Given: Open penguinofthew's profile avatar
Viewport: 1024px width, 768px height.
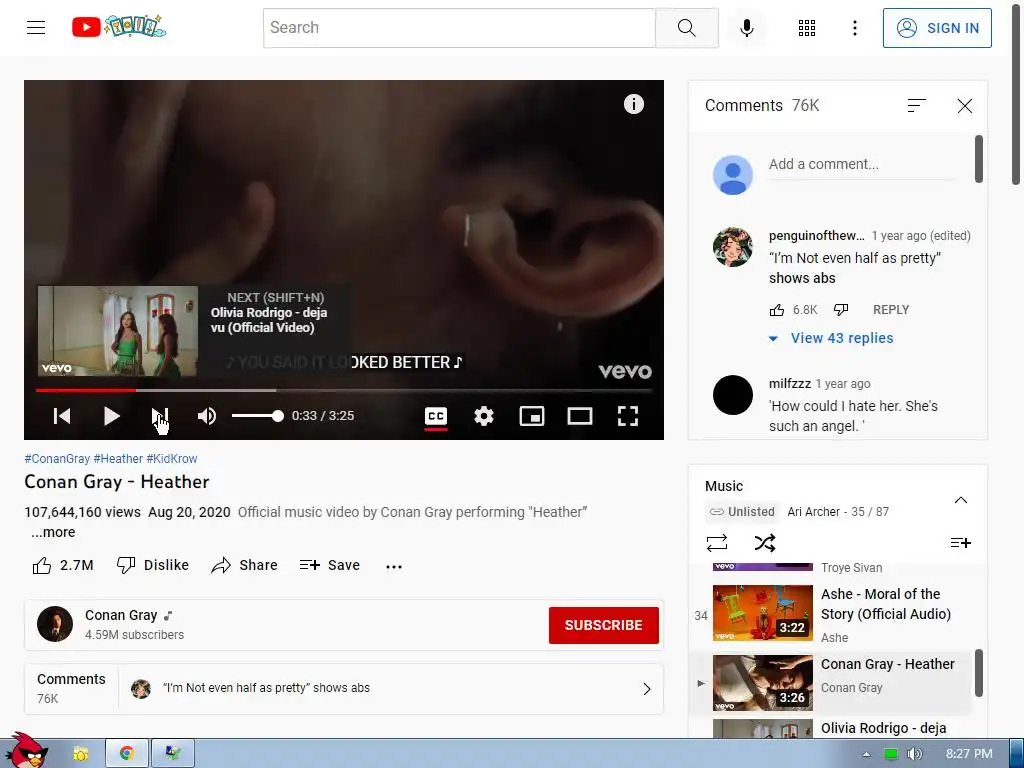Looking at the screenshot, I should pos(732,247).
